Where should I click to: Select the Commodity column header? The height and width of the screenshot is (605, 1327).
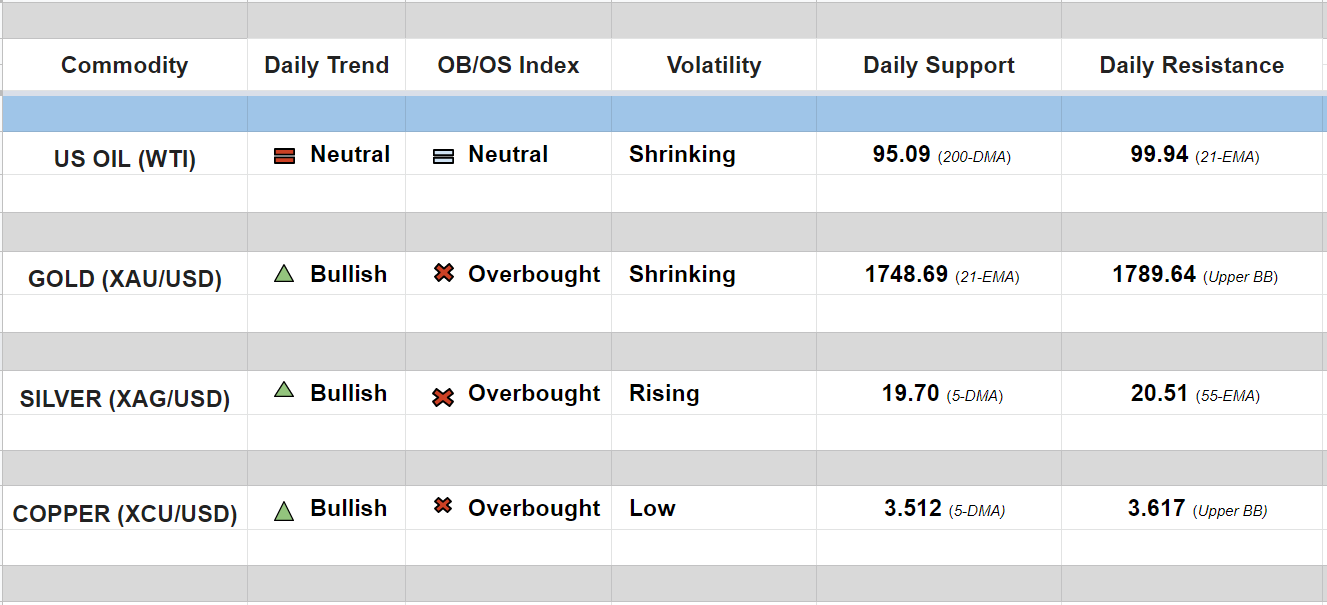click(x=124, y=66)
